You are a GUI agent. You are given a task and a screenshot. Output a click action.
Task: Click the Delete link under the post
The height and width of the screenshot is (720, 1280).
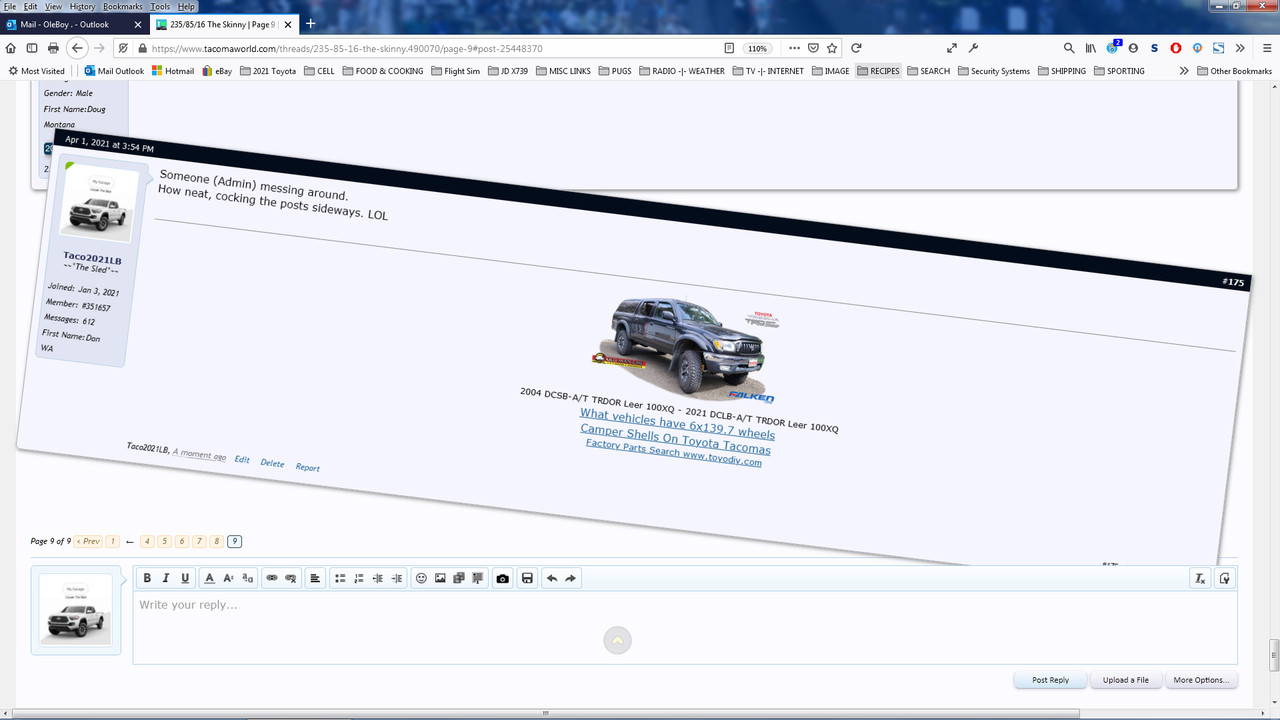(x=272, y=463)
